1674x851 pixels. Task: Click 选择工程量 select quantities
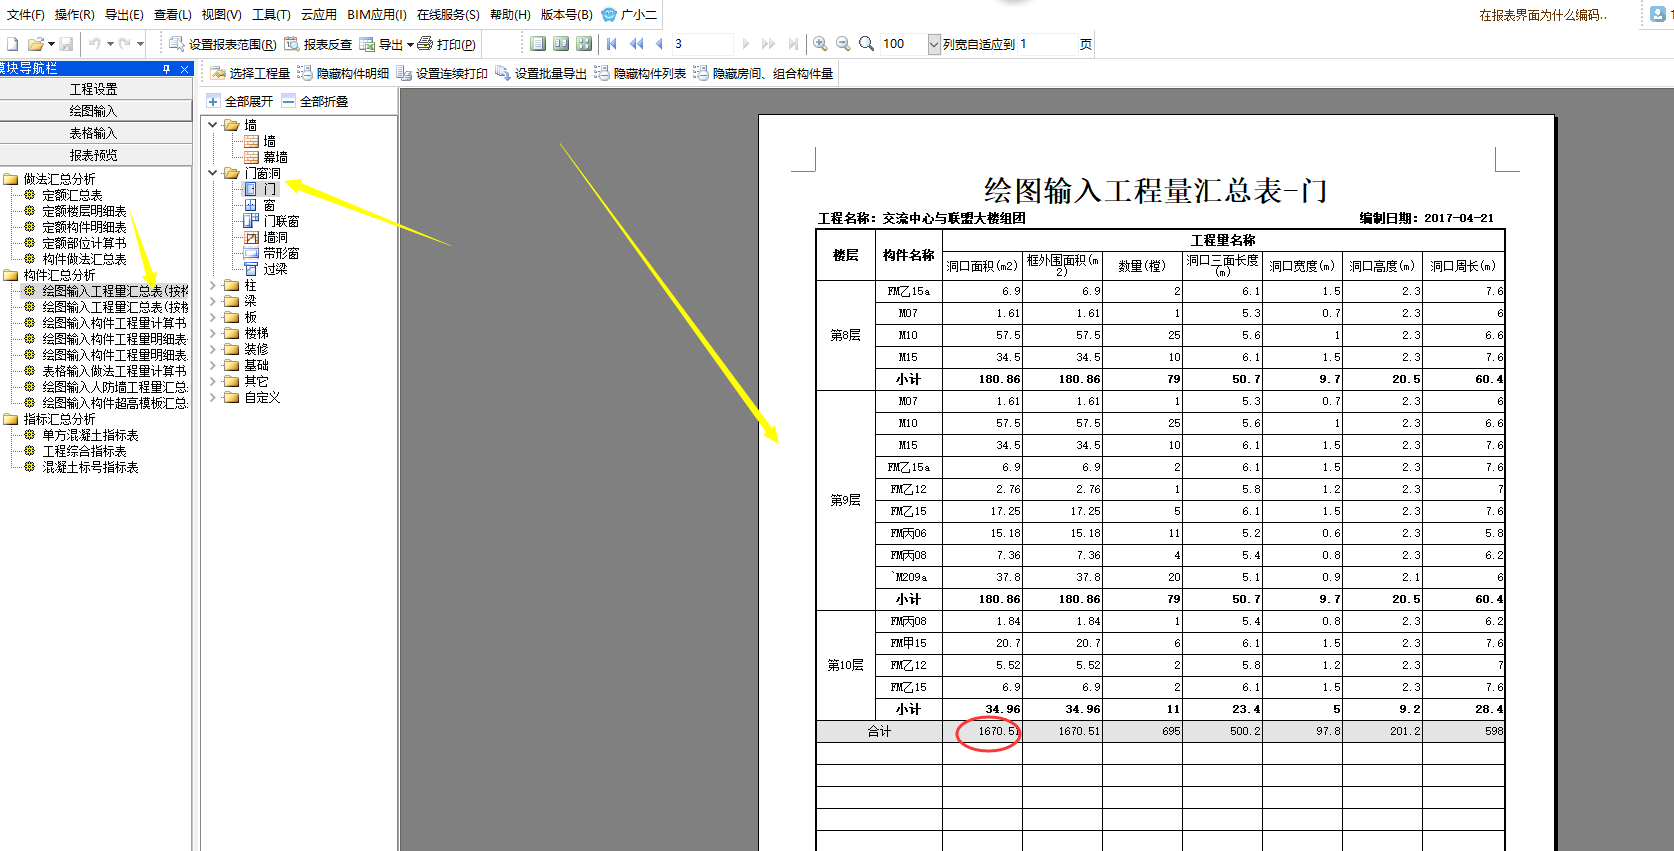[250, 73]
